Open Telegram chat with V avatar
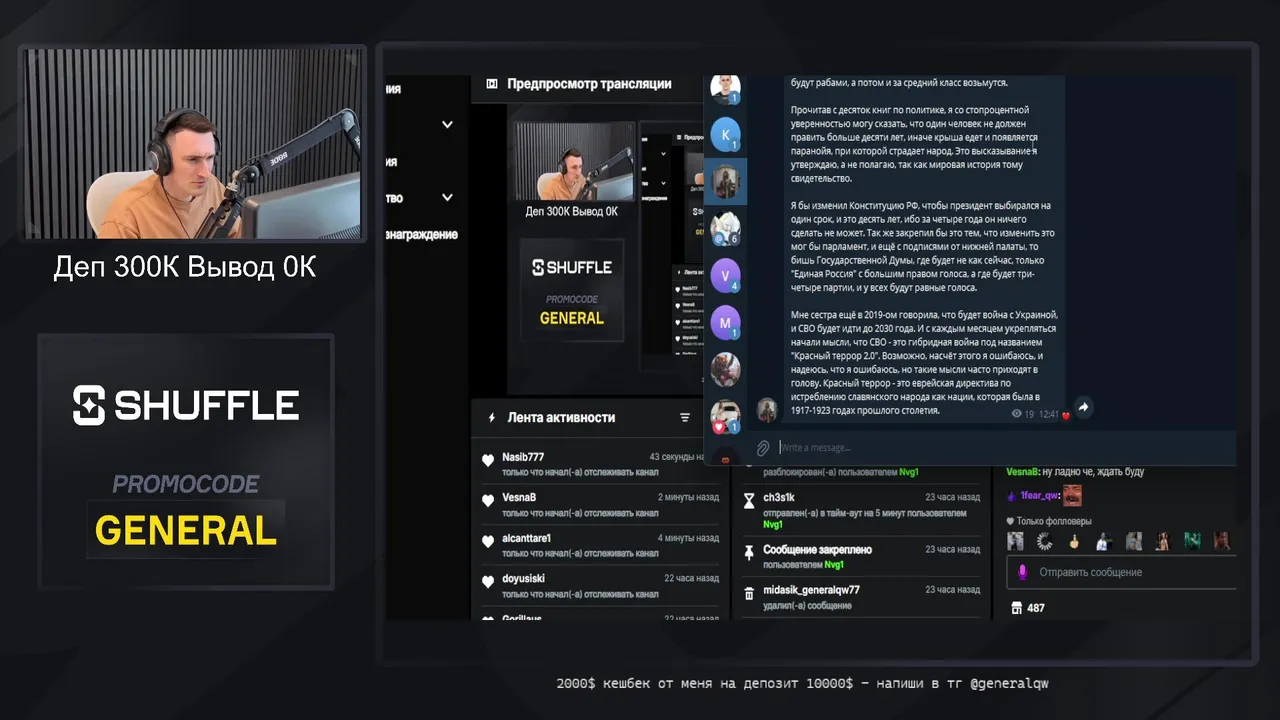This screenshot has width=1280, height=720. pyautogui.click(x=725, y=274)
